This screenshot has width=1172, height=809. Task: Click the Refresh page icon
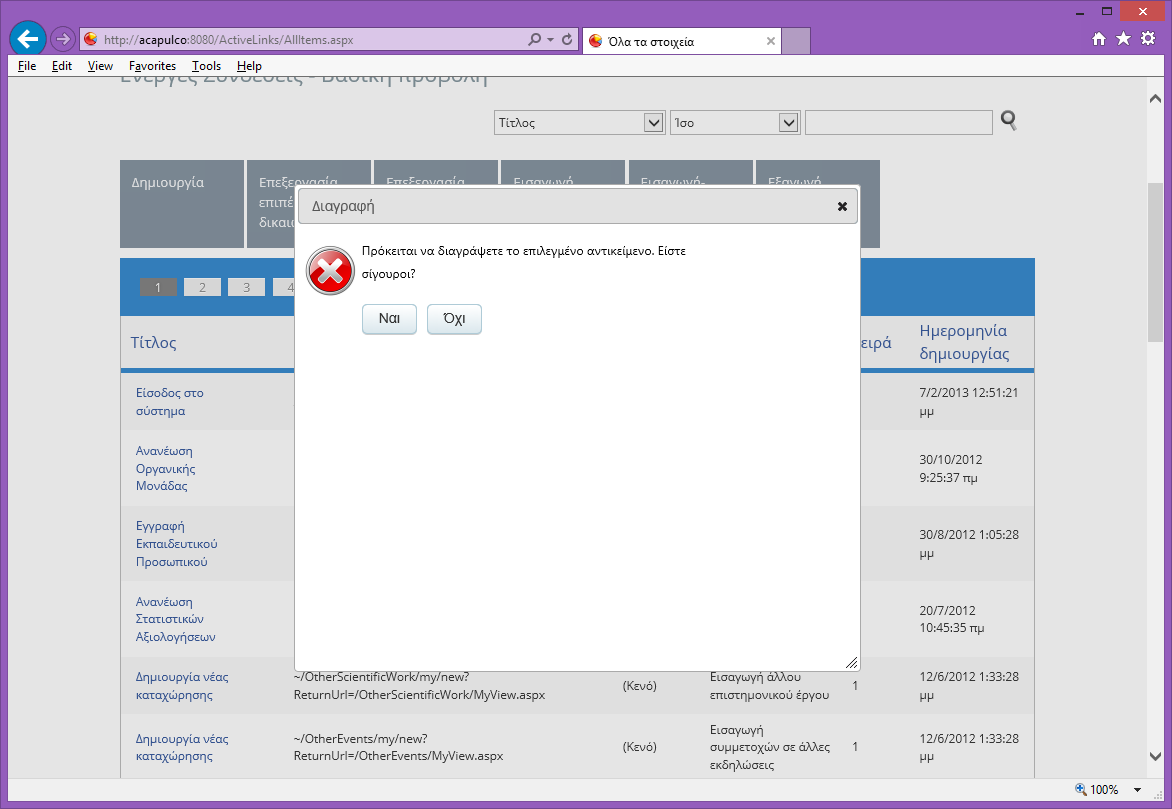click(567, 39)
